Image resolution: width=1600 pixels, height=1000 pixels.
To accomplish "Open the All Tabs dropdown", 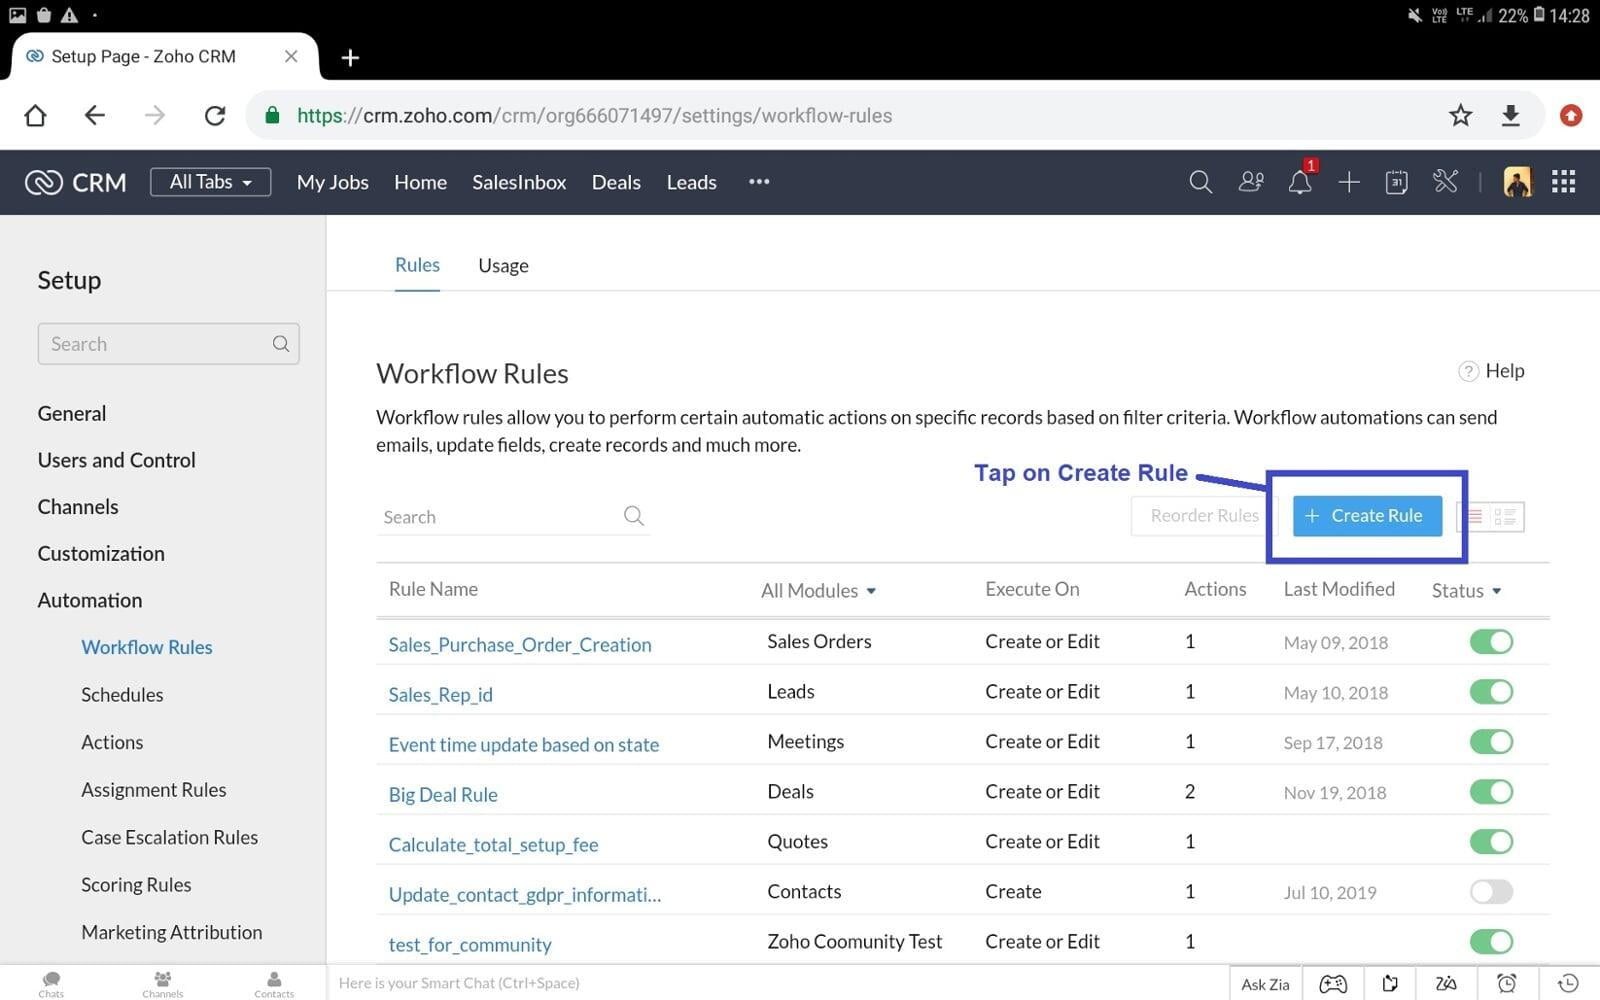I will point(210,182).
